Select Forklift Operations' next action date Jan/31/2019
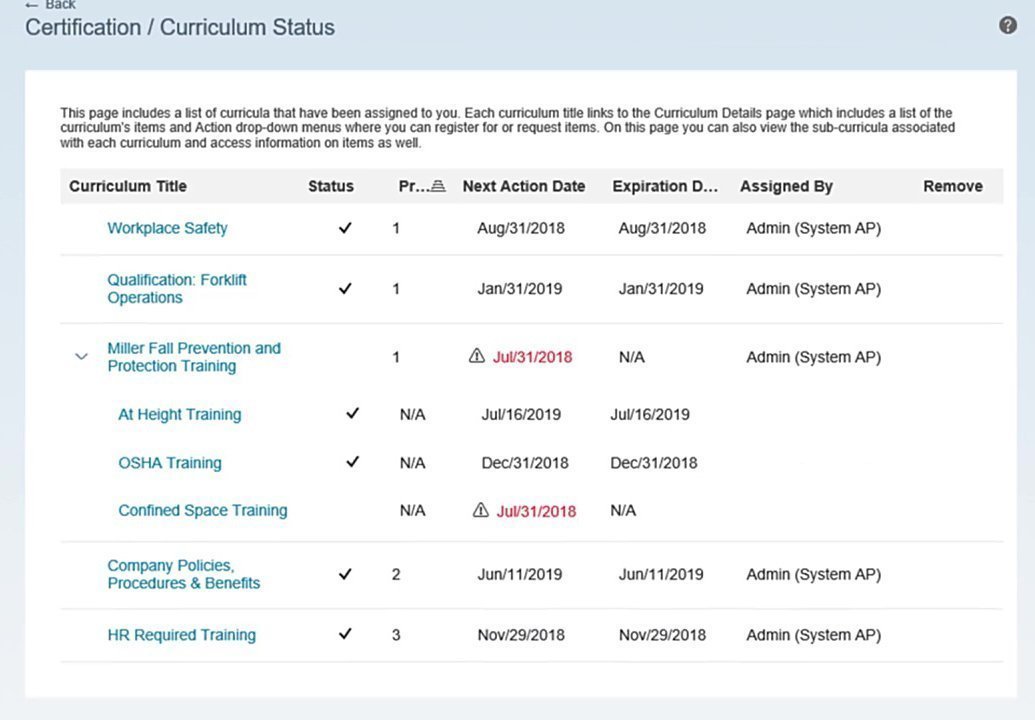1035x720 pixels. [519, 289]
